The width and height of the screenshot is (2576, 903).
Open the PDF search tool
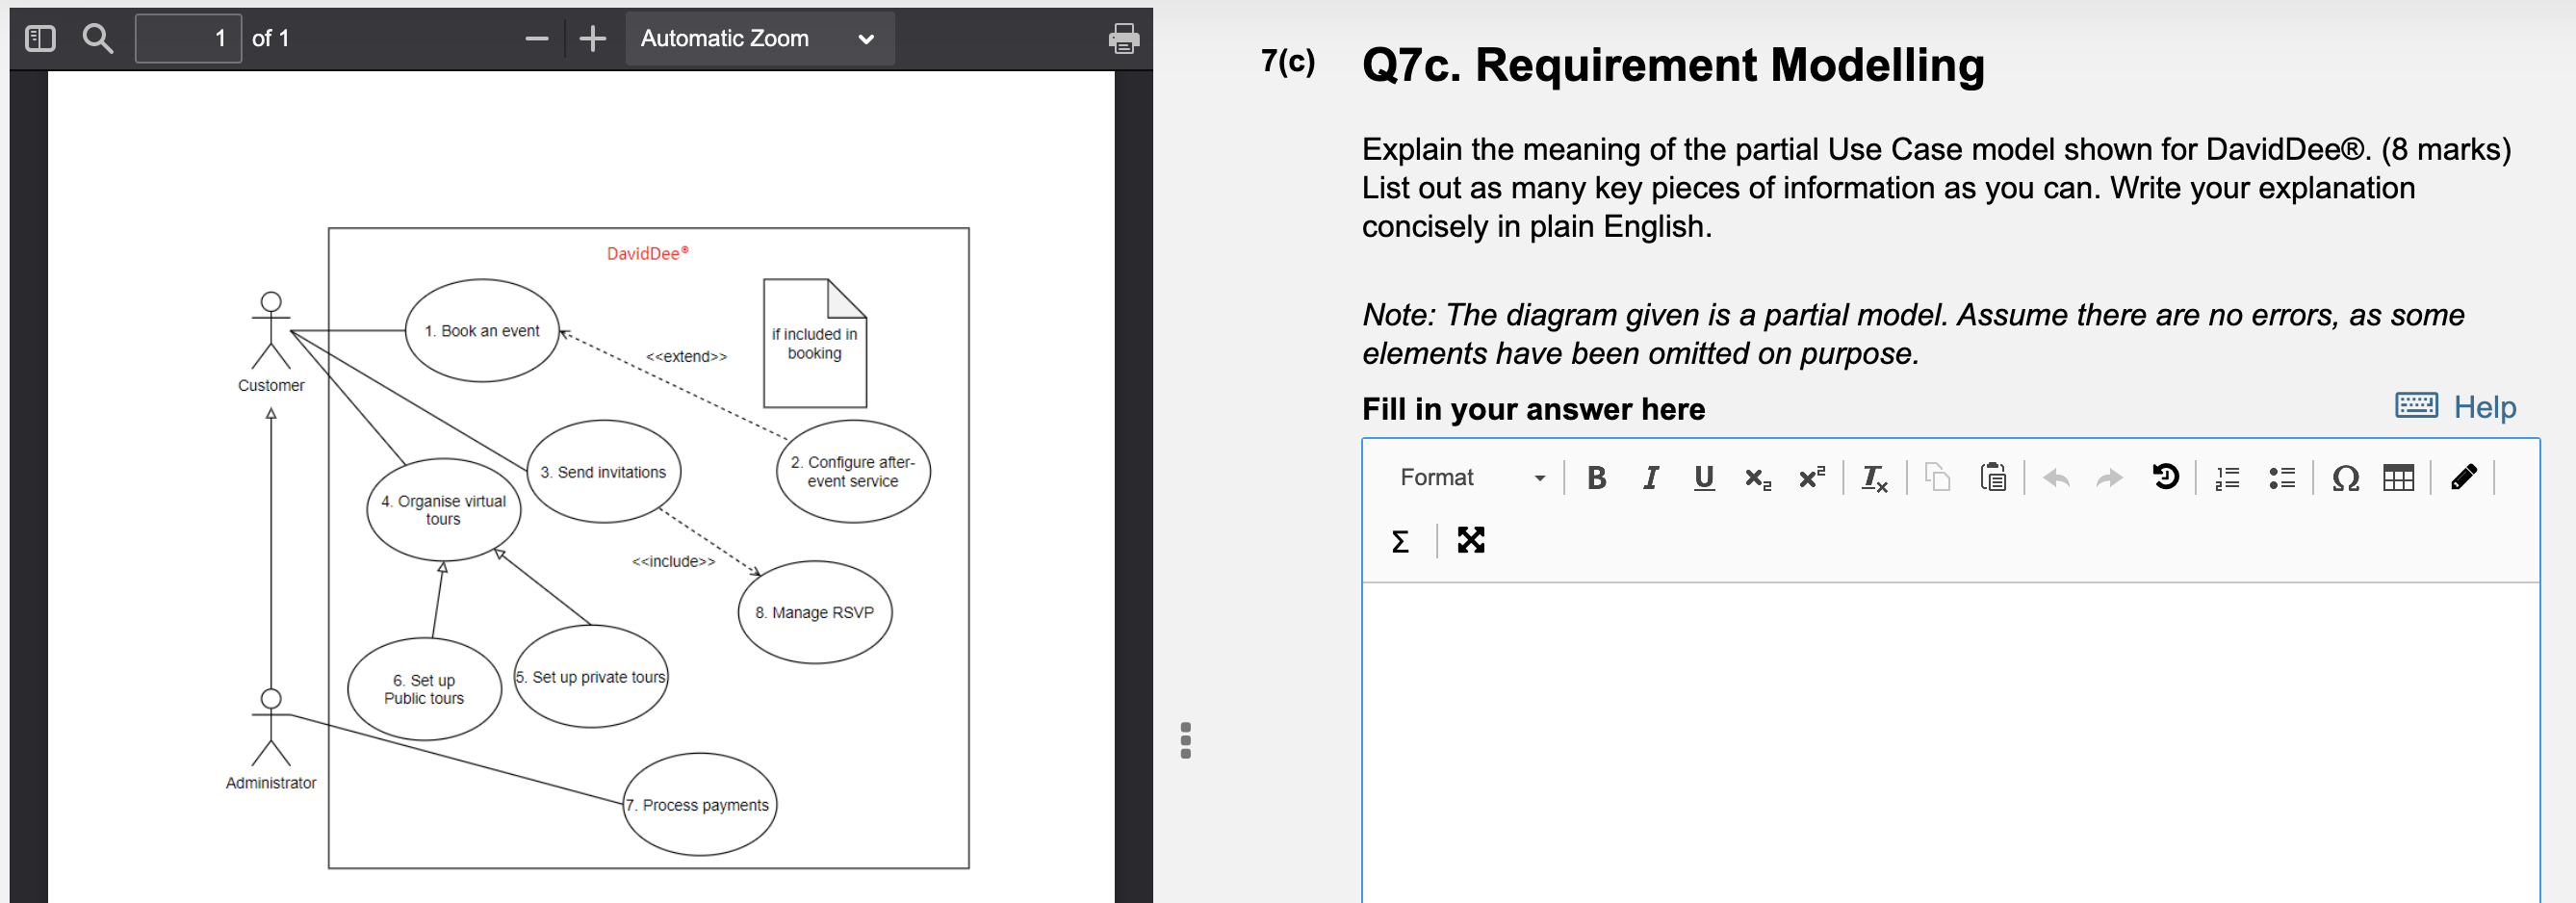[x=97, y=38]
